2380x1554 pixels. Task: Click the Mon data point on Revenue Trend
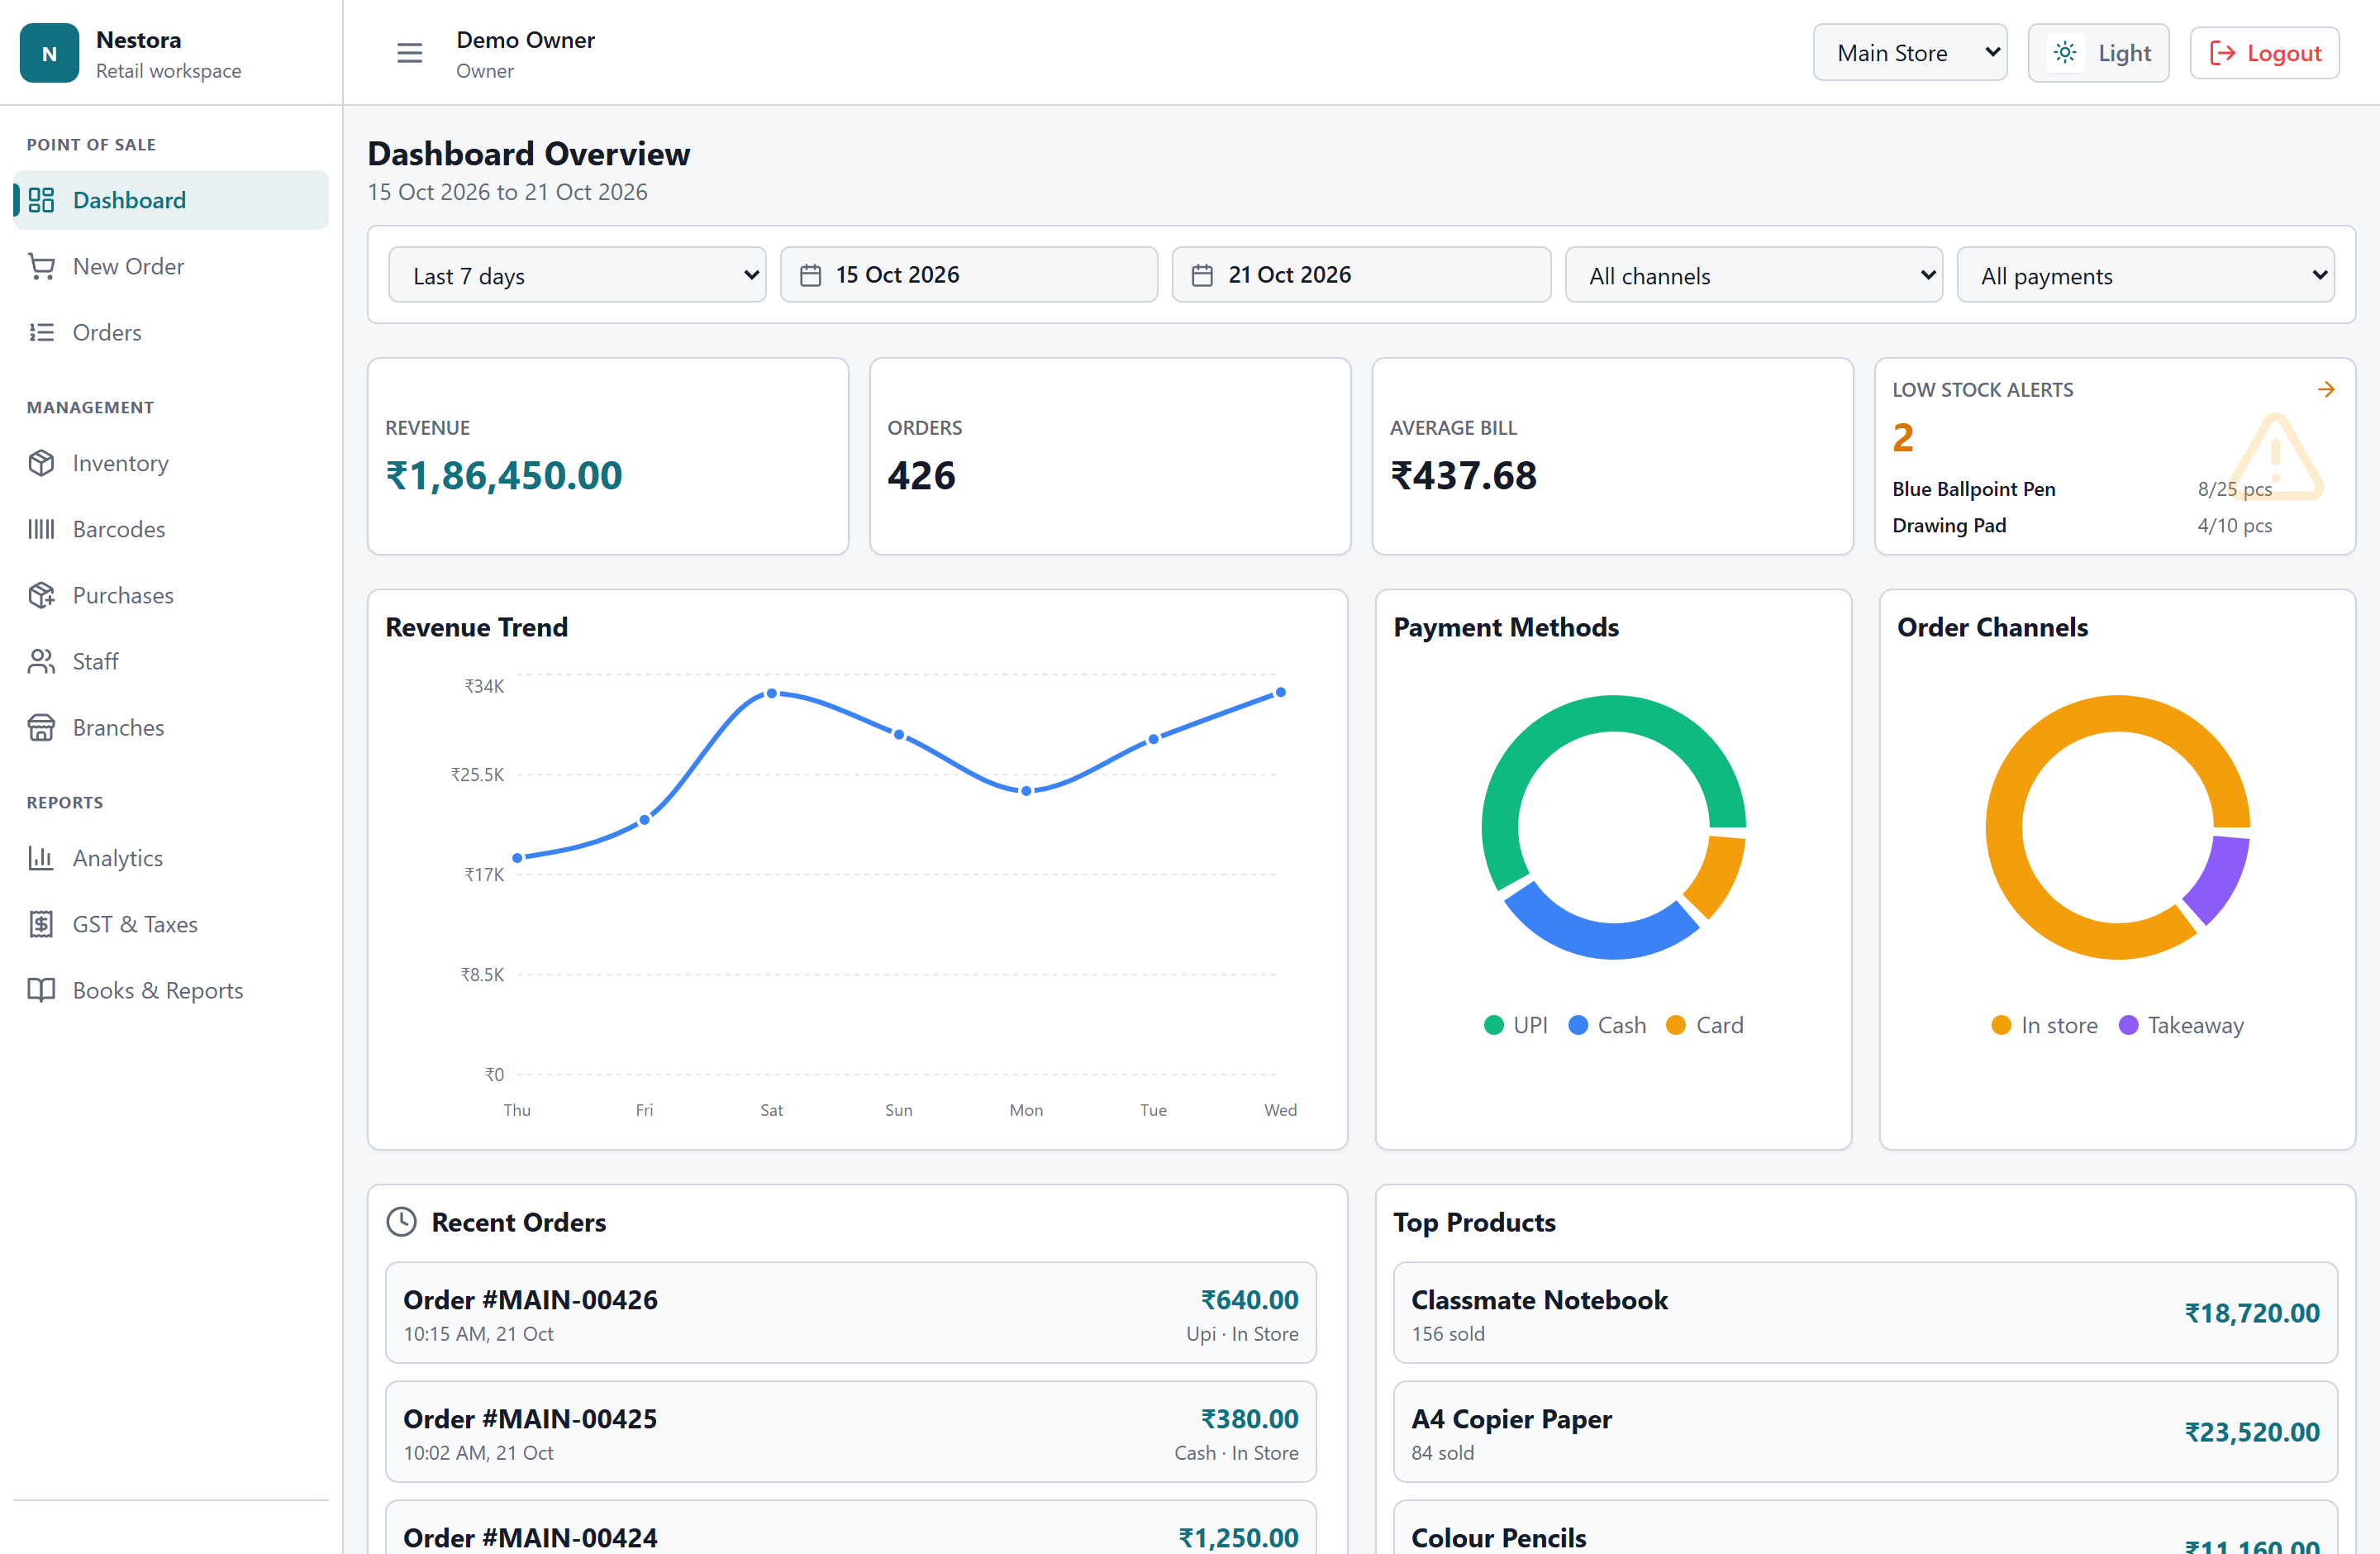click(x=1026, y=791)
